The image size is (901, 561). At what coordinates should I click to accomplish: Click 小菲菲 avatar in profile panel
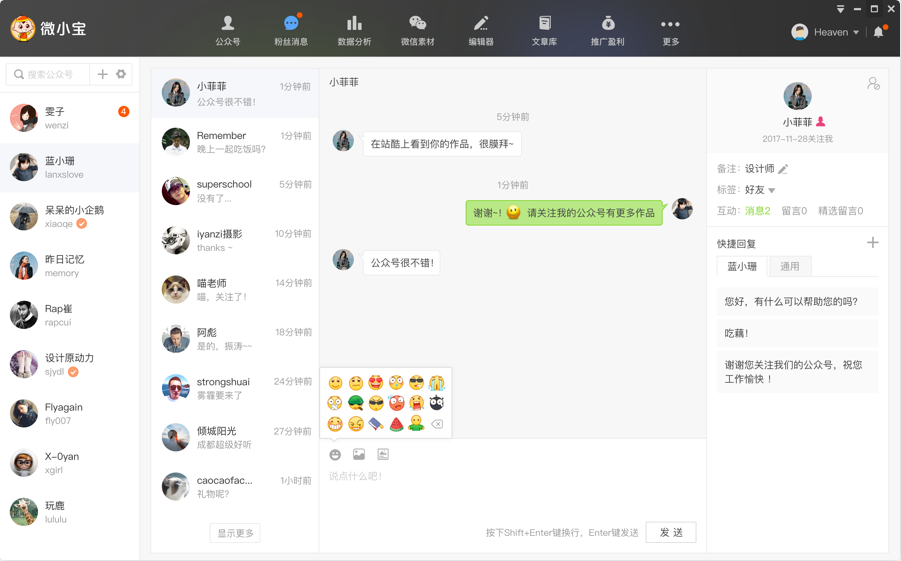click(x=798, y=96)
